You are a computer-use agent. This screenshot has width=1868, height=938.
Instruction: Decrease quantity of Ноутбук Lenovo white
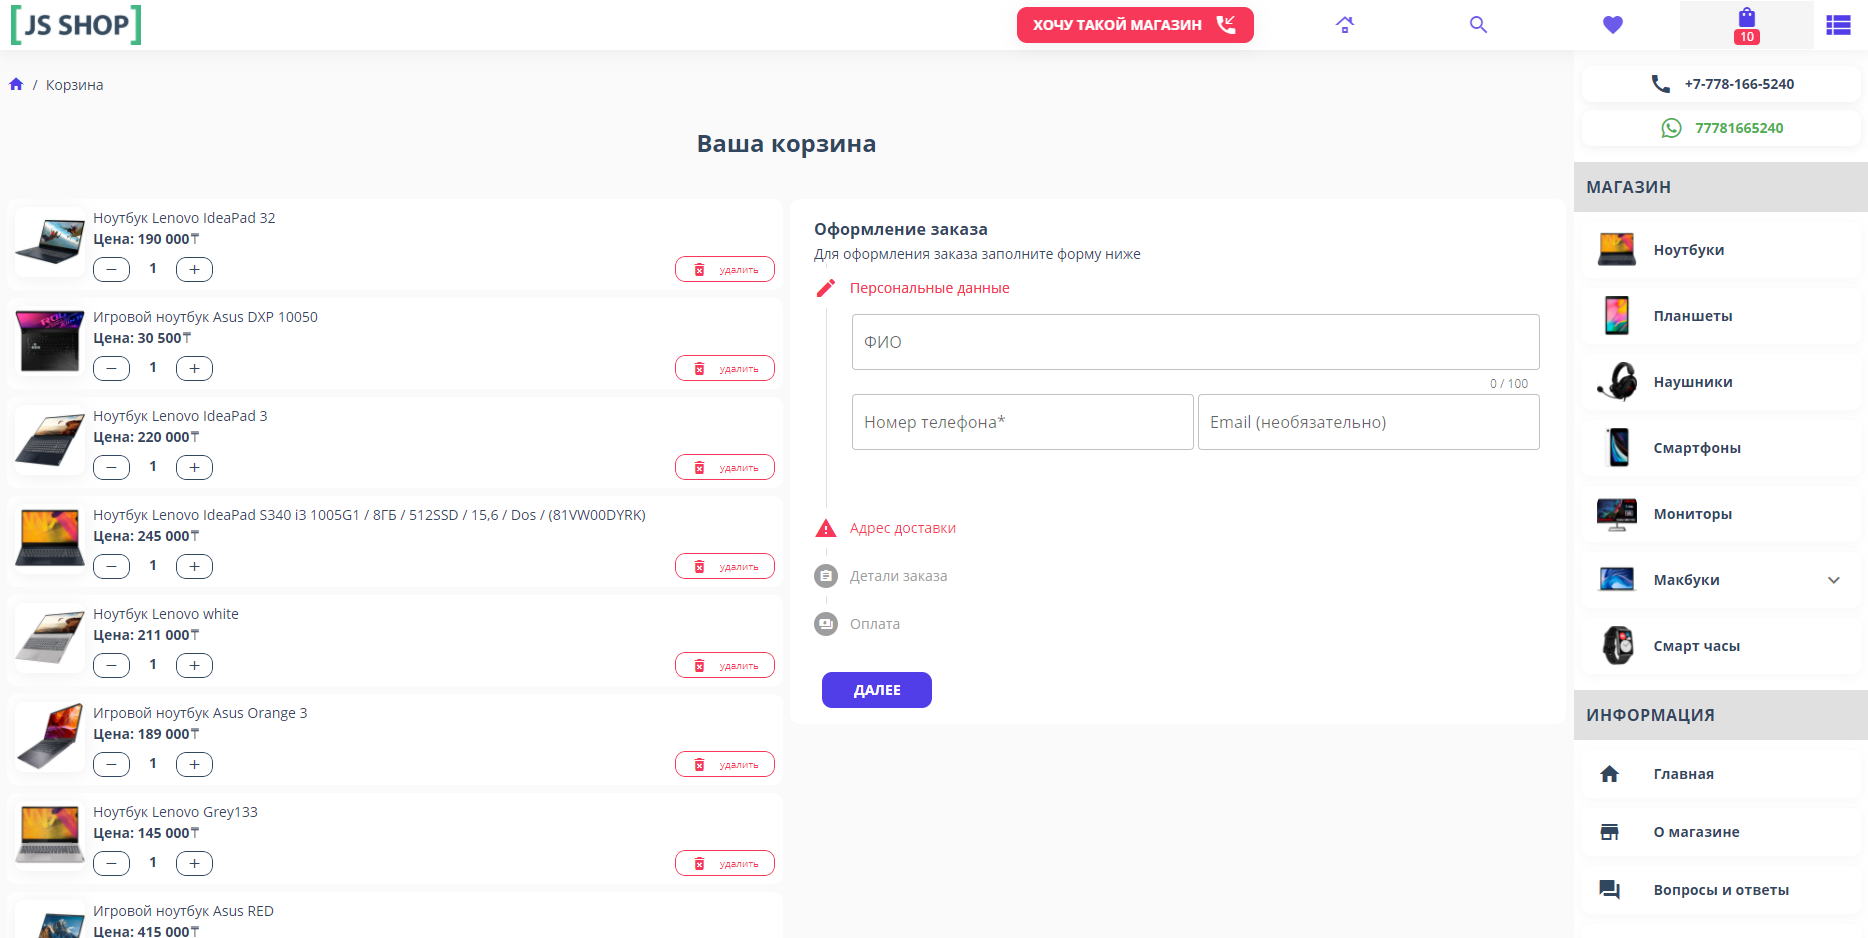111,665
